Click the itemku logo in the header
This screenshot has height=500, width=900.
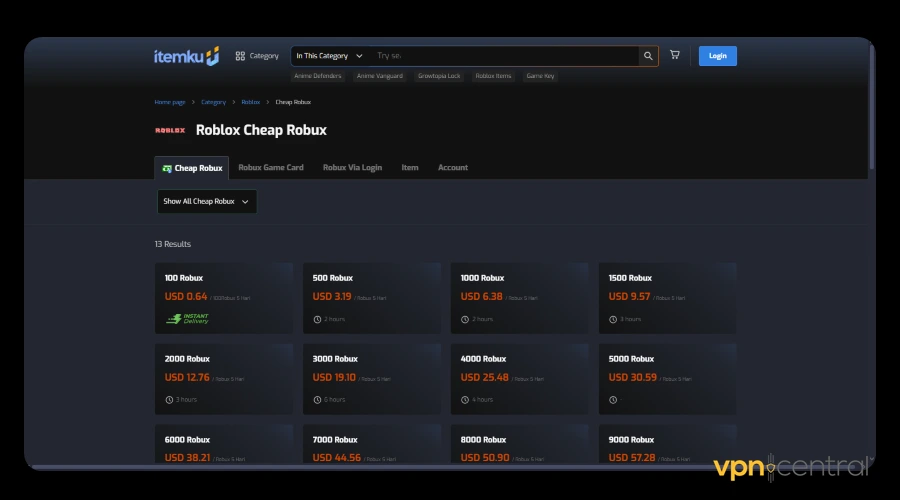coord(186,56)
